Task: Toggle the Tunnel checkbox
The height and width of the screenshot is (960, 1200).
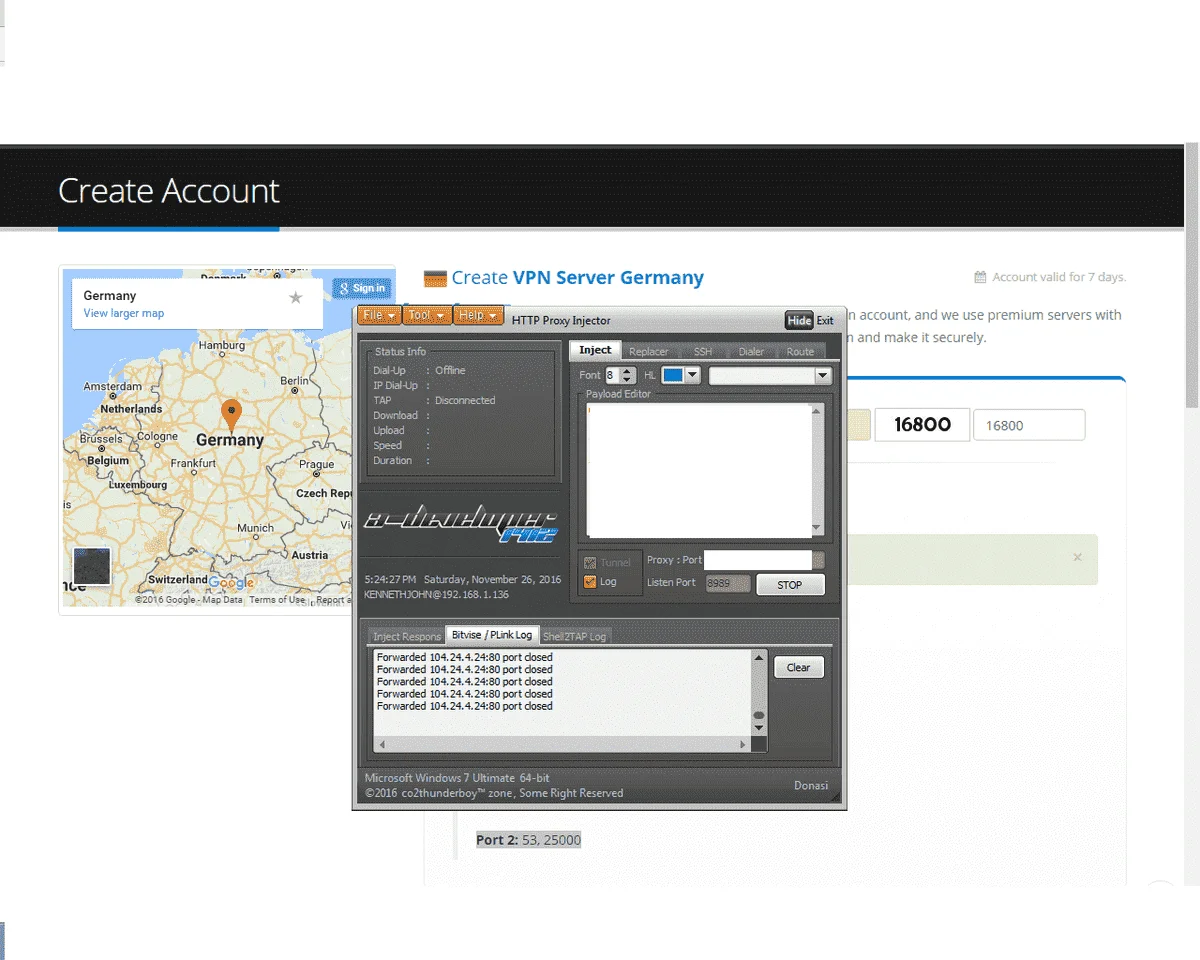Action: [590, 563]
